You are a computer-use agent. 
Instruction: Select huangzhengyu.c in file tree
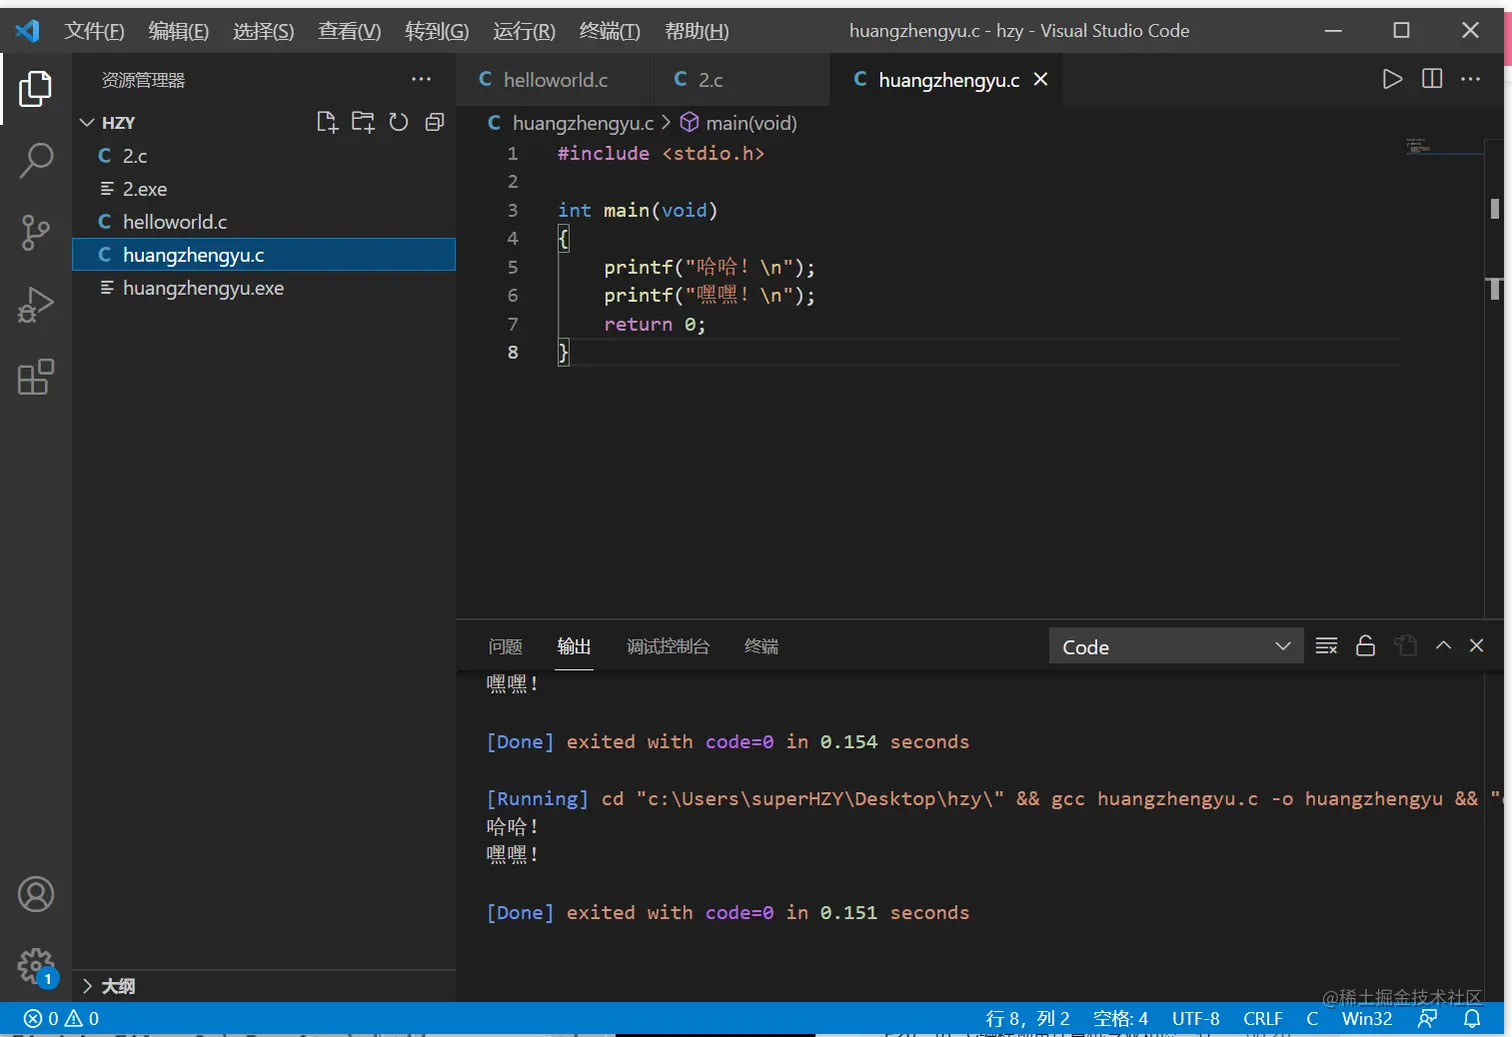[264, 255]
